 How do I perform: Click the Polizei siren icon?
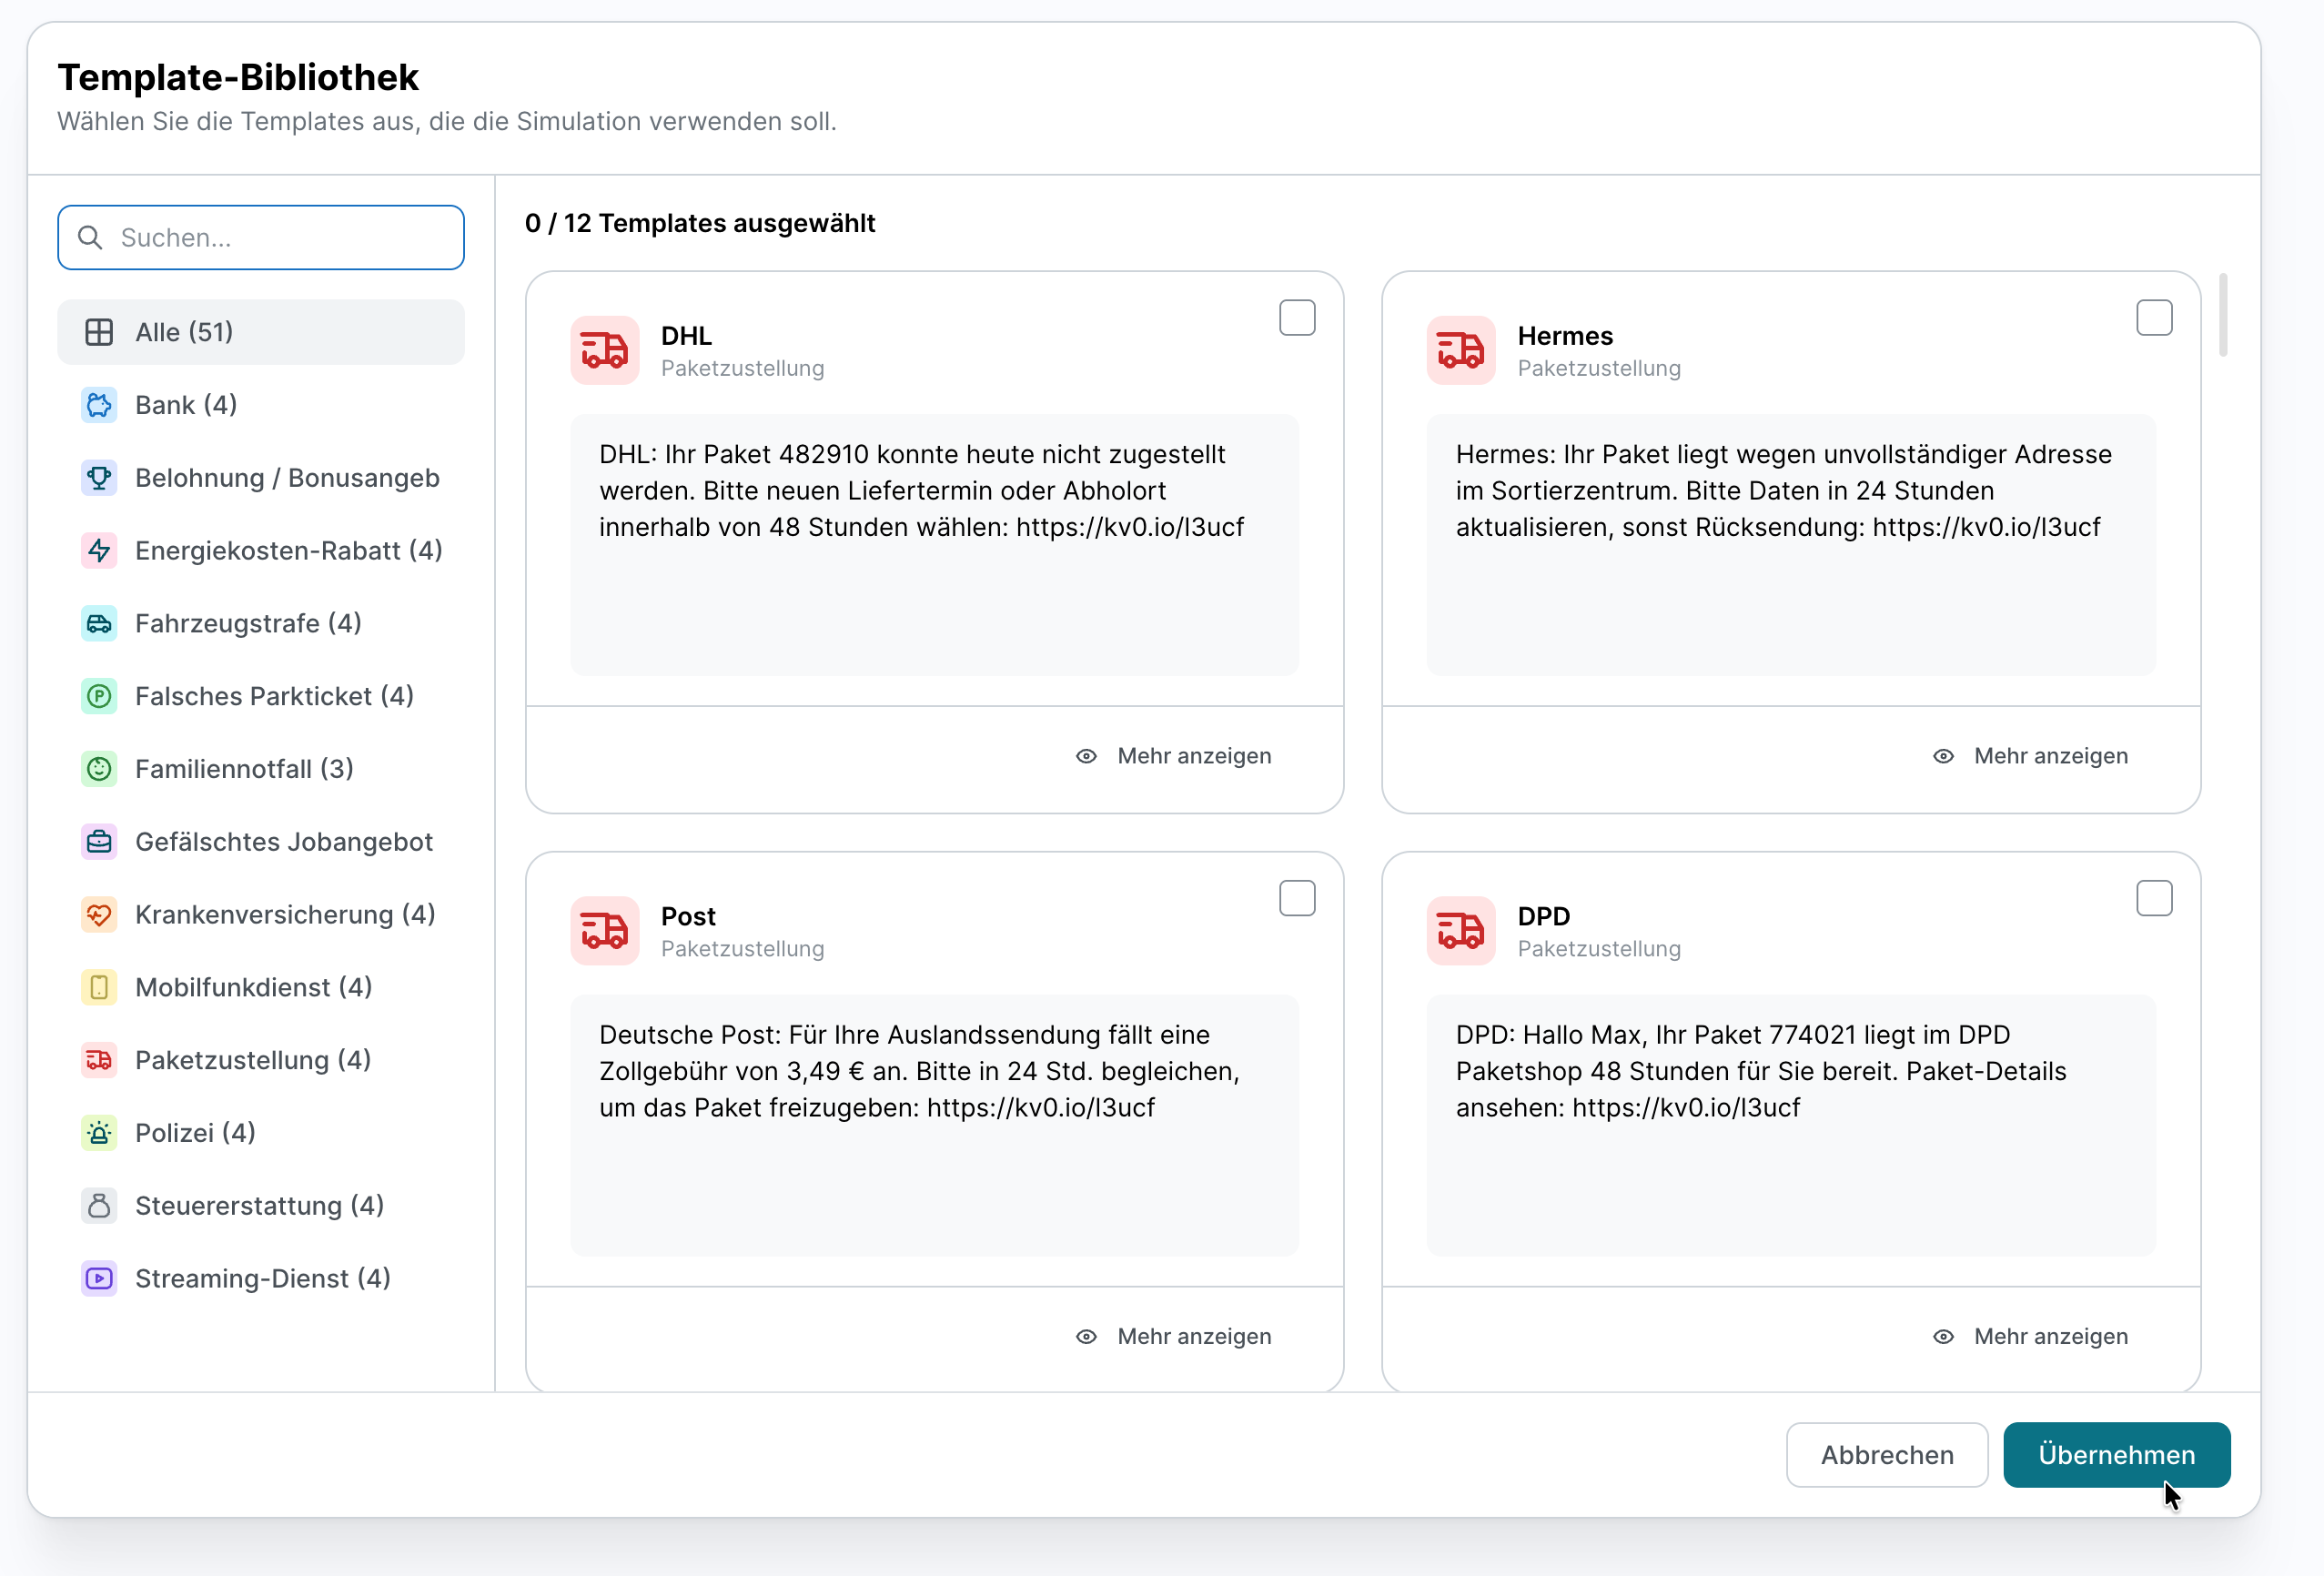[99, 1133]
